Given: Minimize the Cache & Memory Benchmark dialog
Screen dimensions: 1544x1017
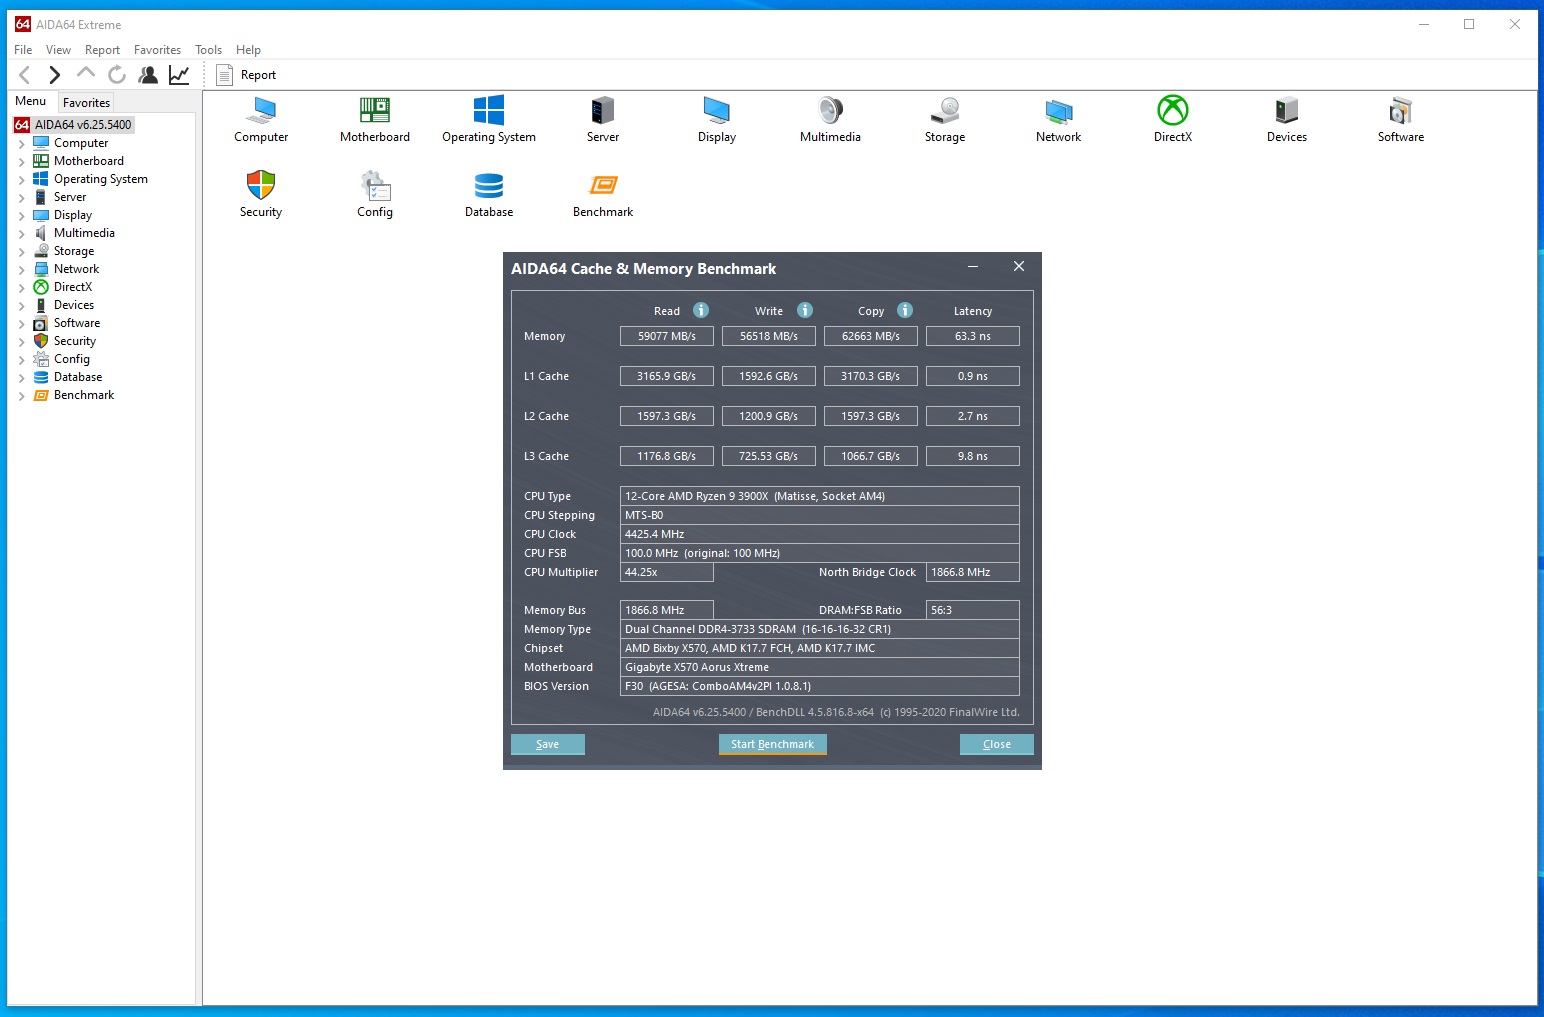Looking at the screenshot, I should click(973, 267).
